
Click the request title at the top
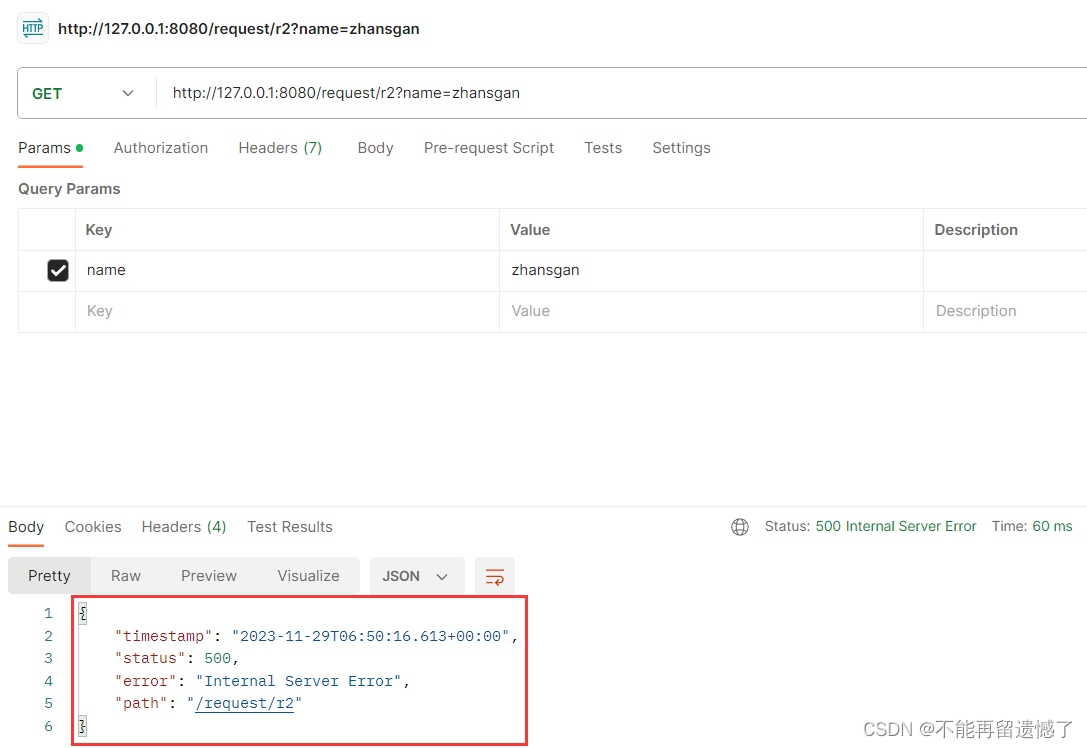[238, 29]
